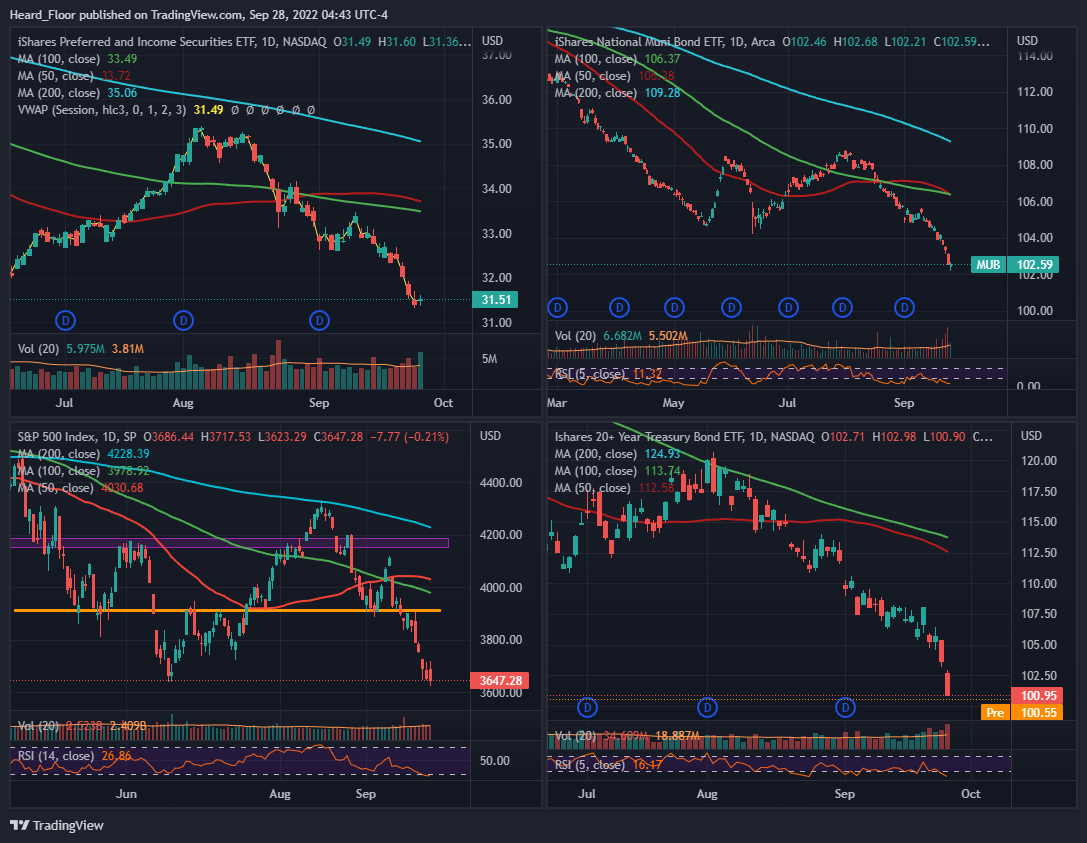
Task: Click the -7.77 (-0.21%) change value
Action: click(x=409, y=437)
